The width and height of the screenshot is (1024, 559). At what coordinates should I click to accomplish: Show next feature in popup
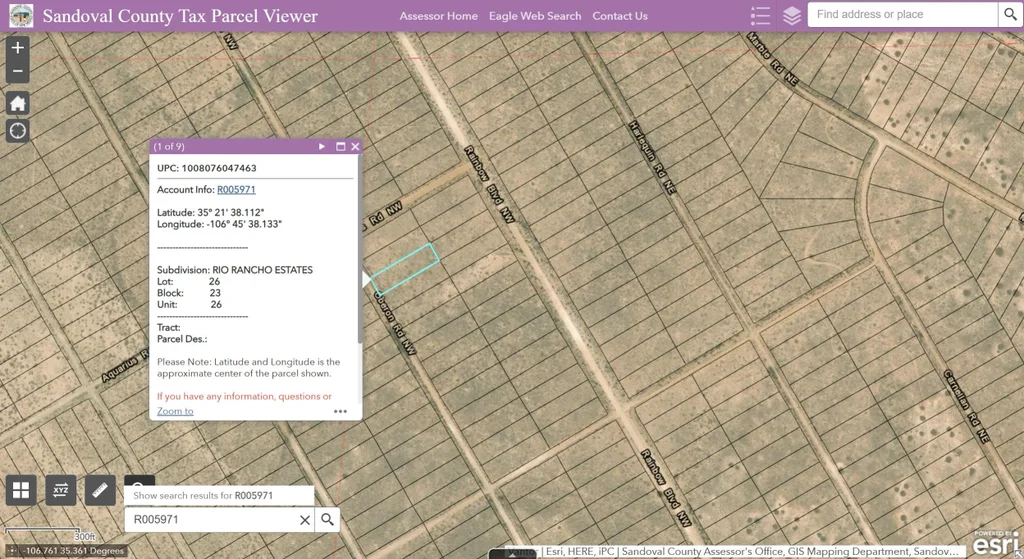322,147
